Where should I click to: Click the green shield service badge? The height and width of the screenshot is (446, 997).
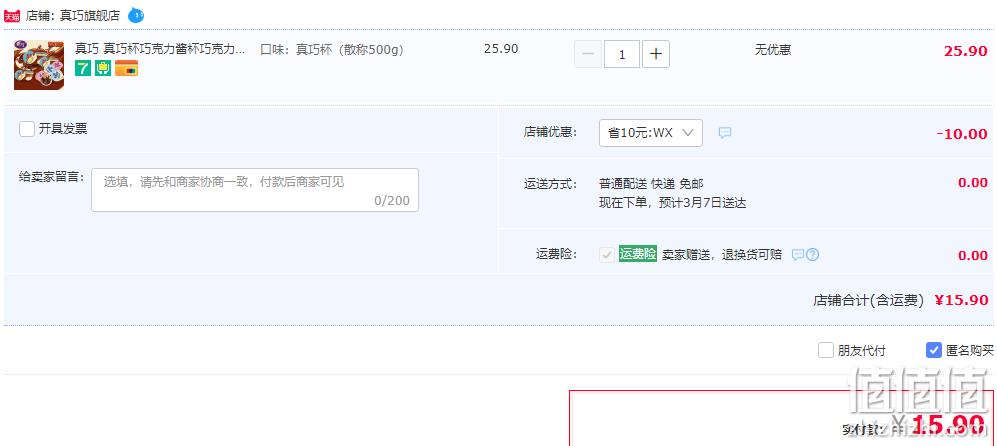(x=103, y=68)
